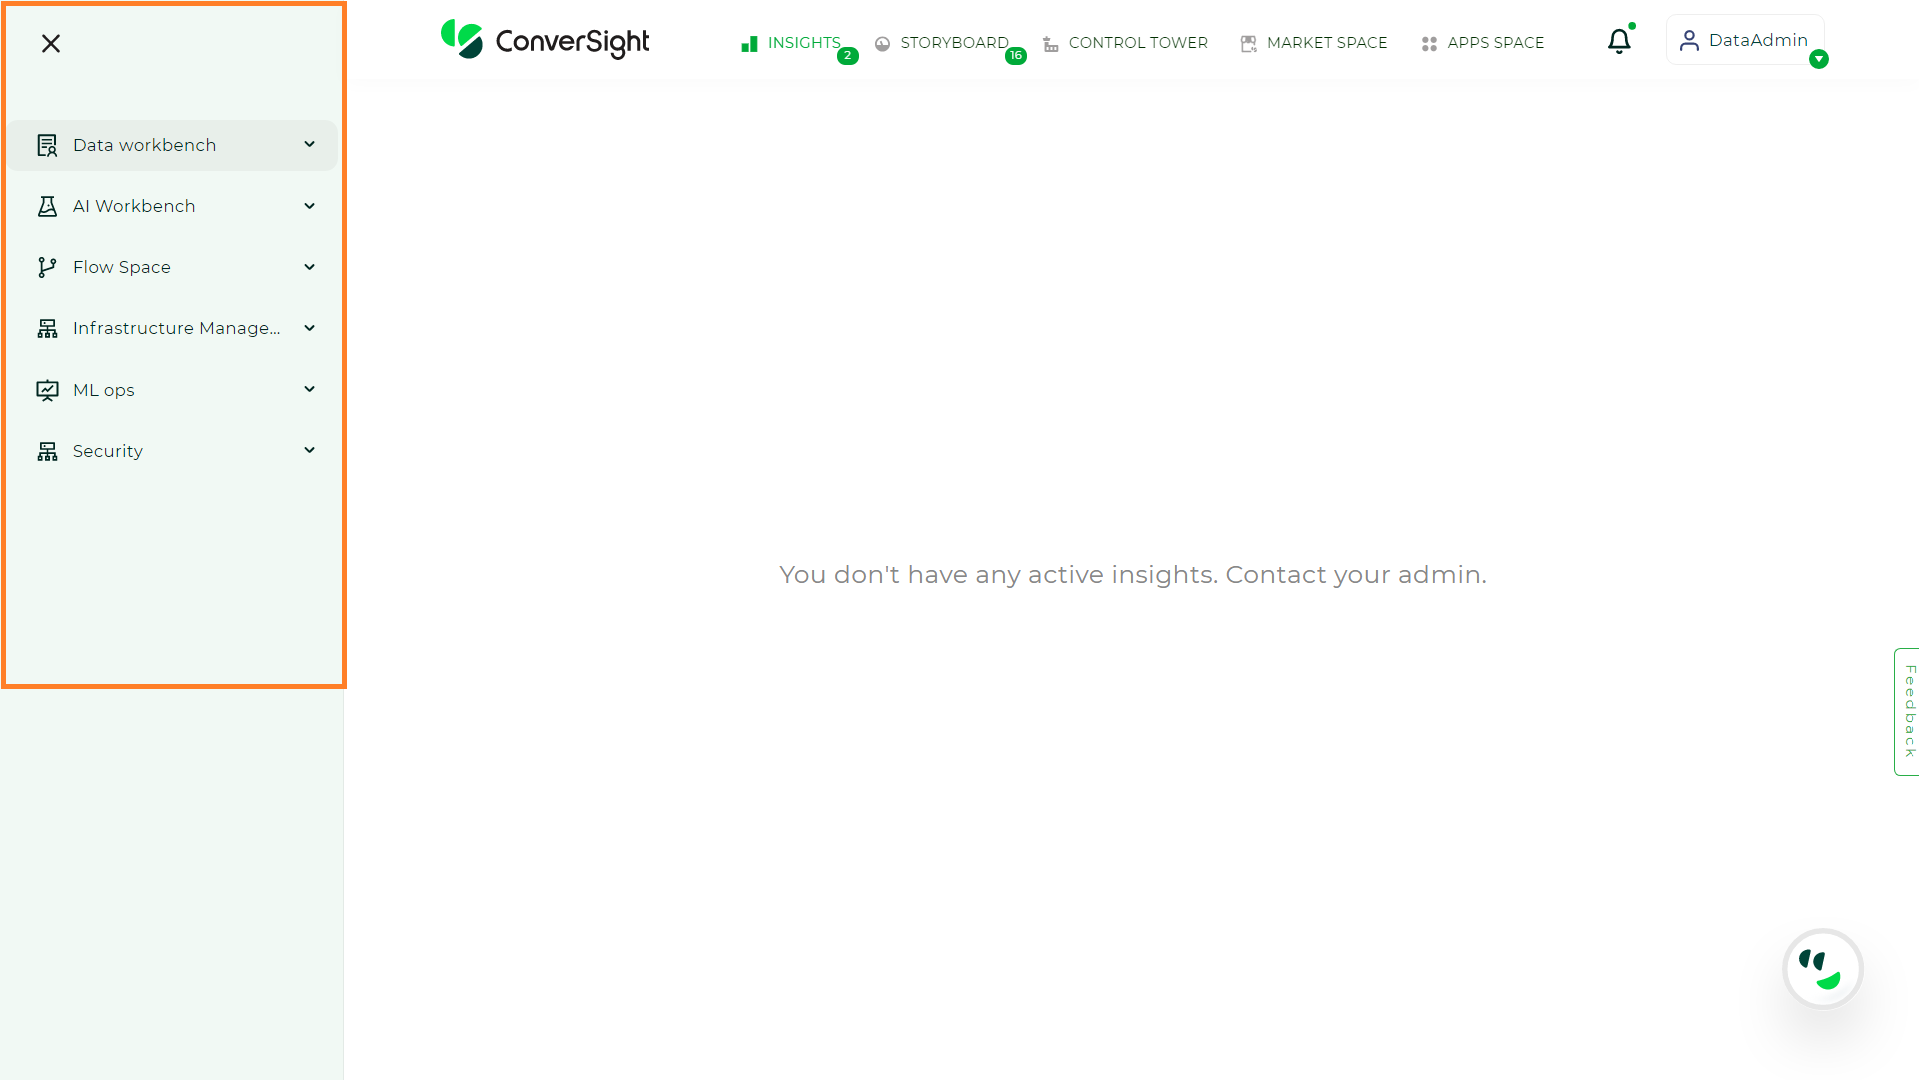Image resolution: width=1919 pixels, height=1080 pixels.
Task: Select the ML ops chart icon
Action: click(x=47, y=389)
